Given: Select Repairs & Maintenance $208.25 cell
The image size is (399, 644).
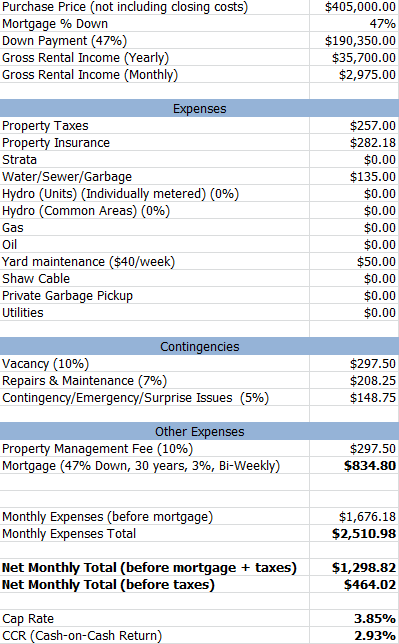Looking at the screenshot, I should 354,381.
